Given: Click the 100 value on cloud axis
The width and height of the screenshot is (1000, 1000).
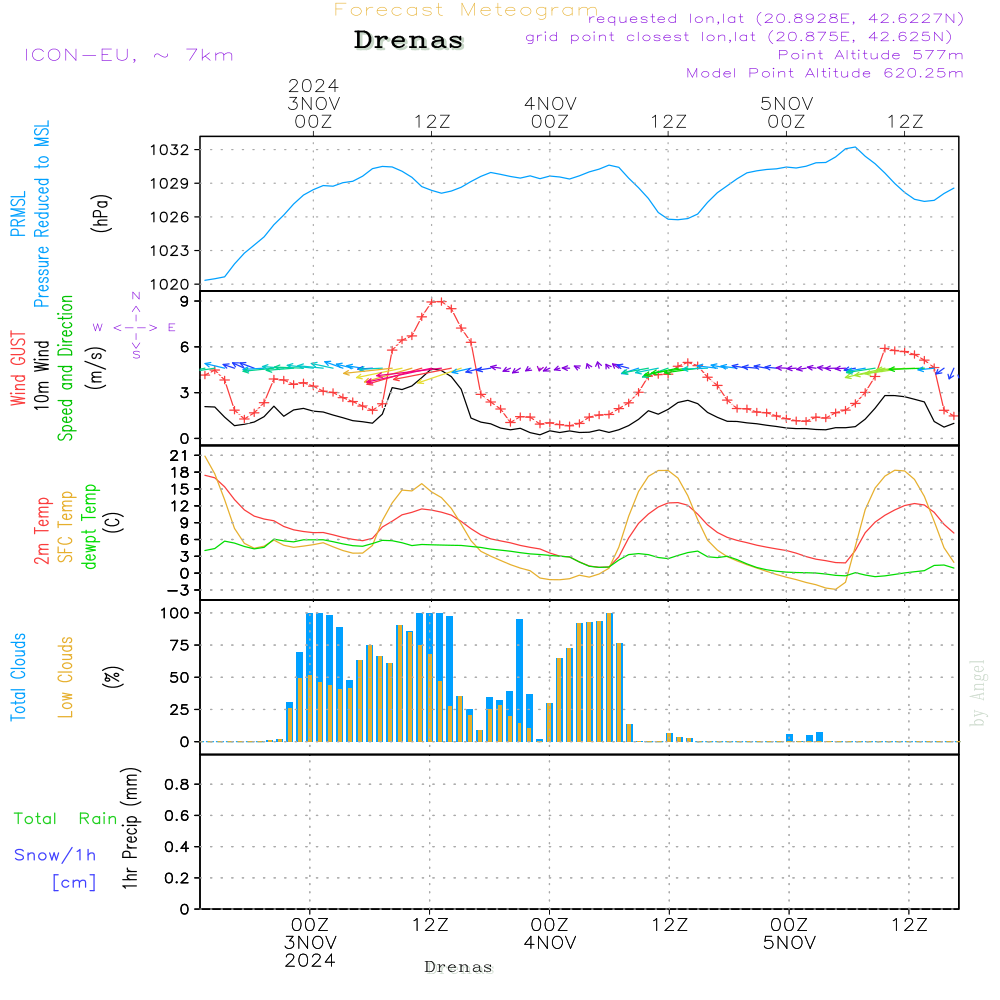Looking at the screenshot, I should 175,614.
